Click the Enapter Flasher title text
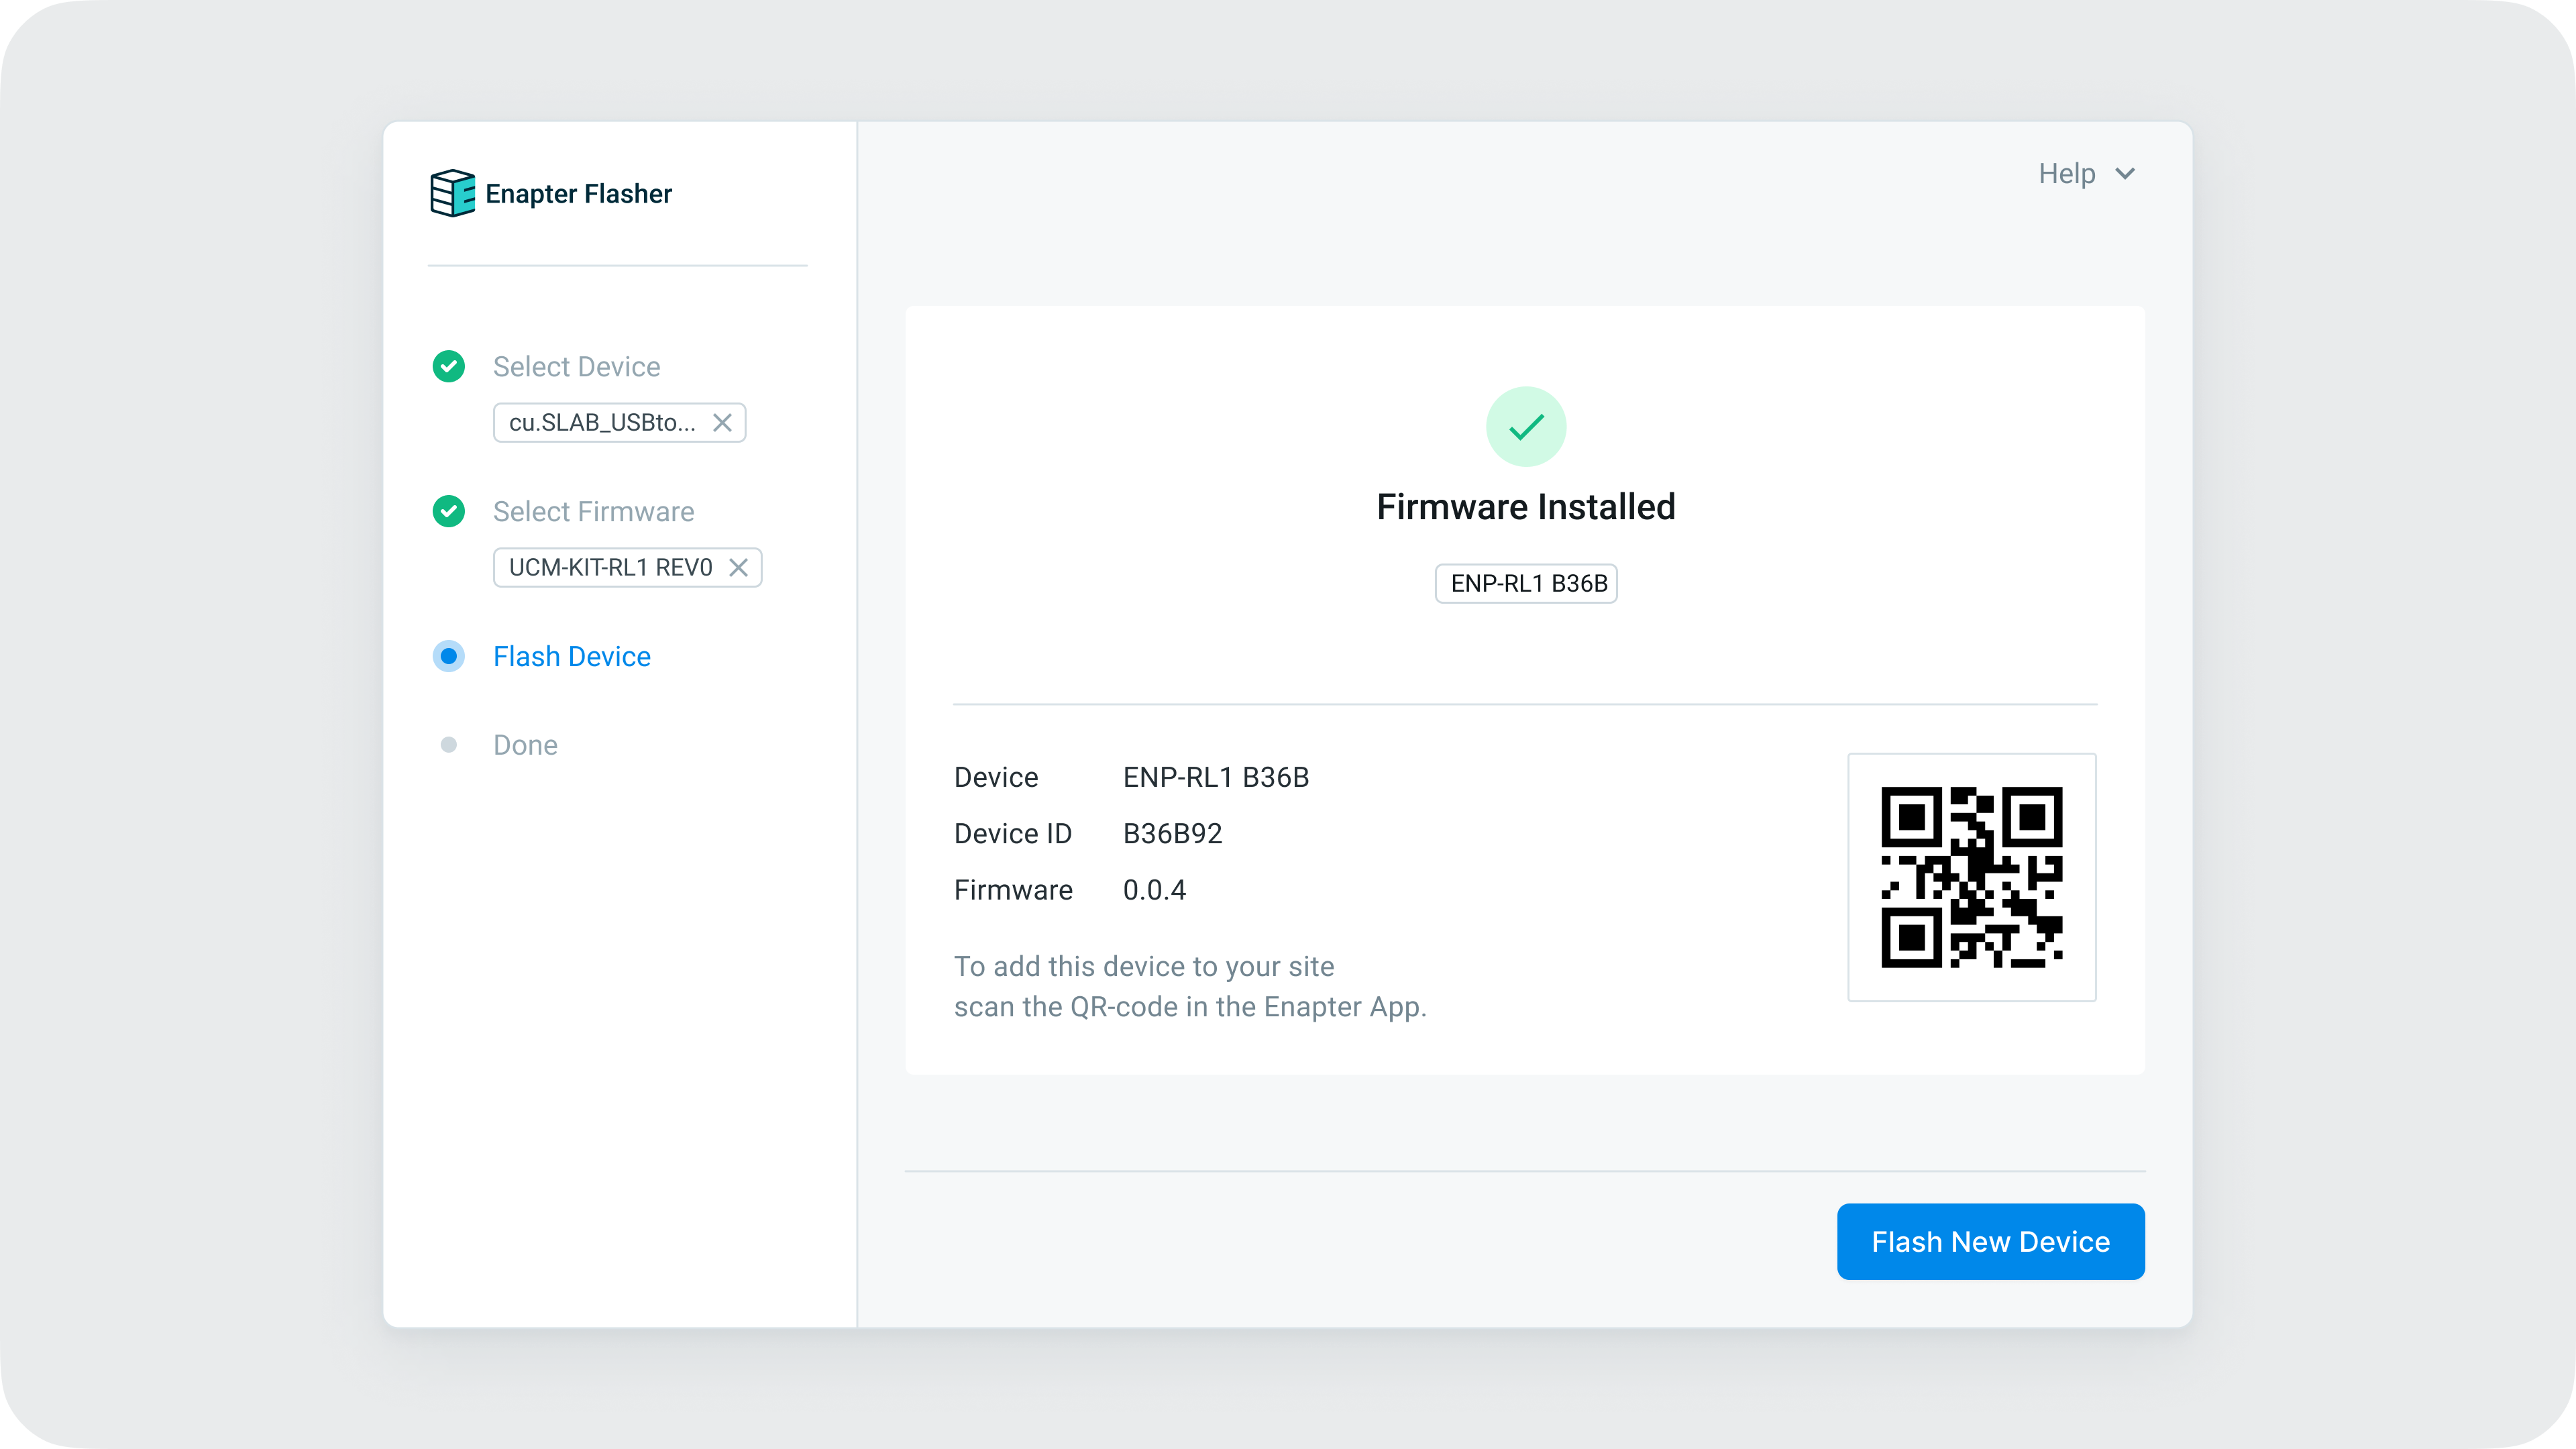This screenshot has height=1449, width=2576. (578, 194)
